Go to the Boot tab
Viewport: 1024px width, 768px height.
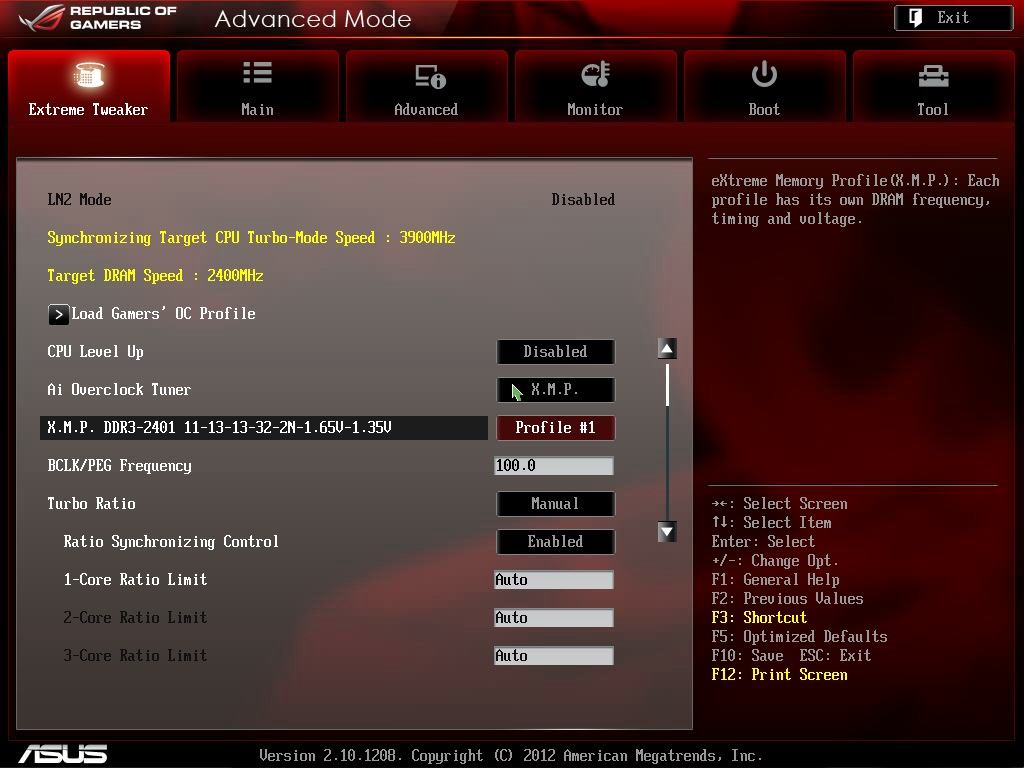point(764,86)
